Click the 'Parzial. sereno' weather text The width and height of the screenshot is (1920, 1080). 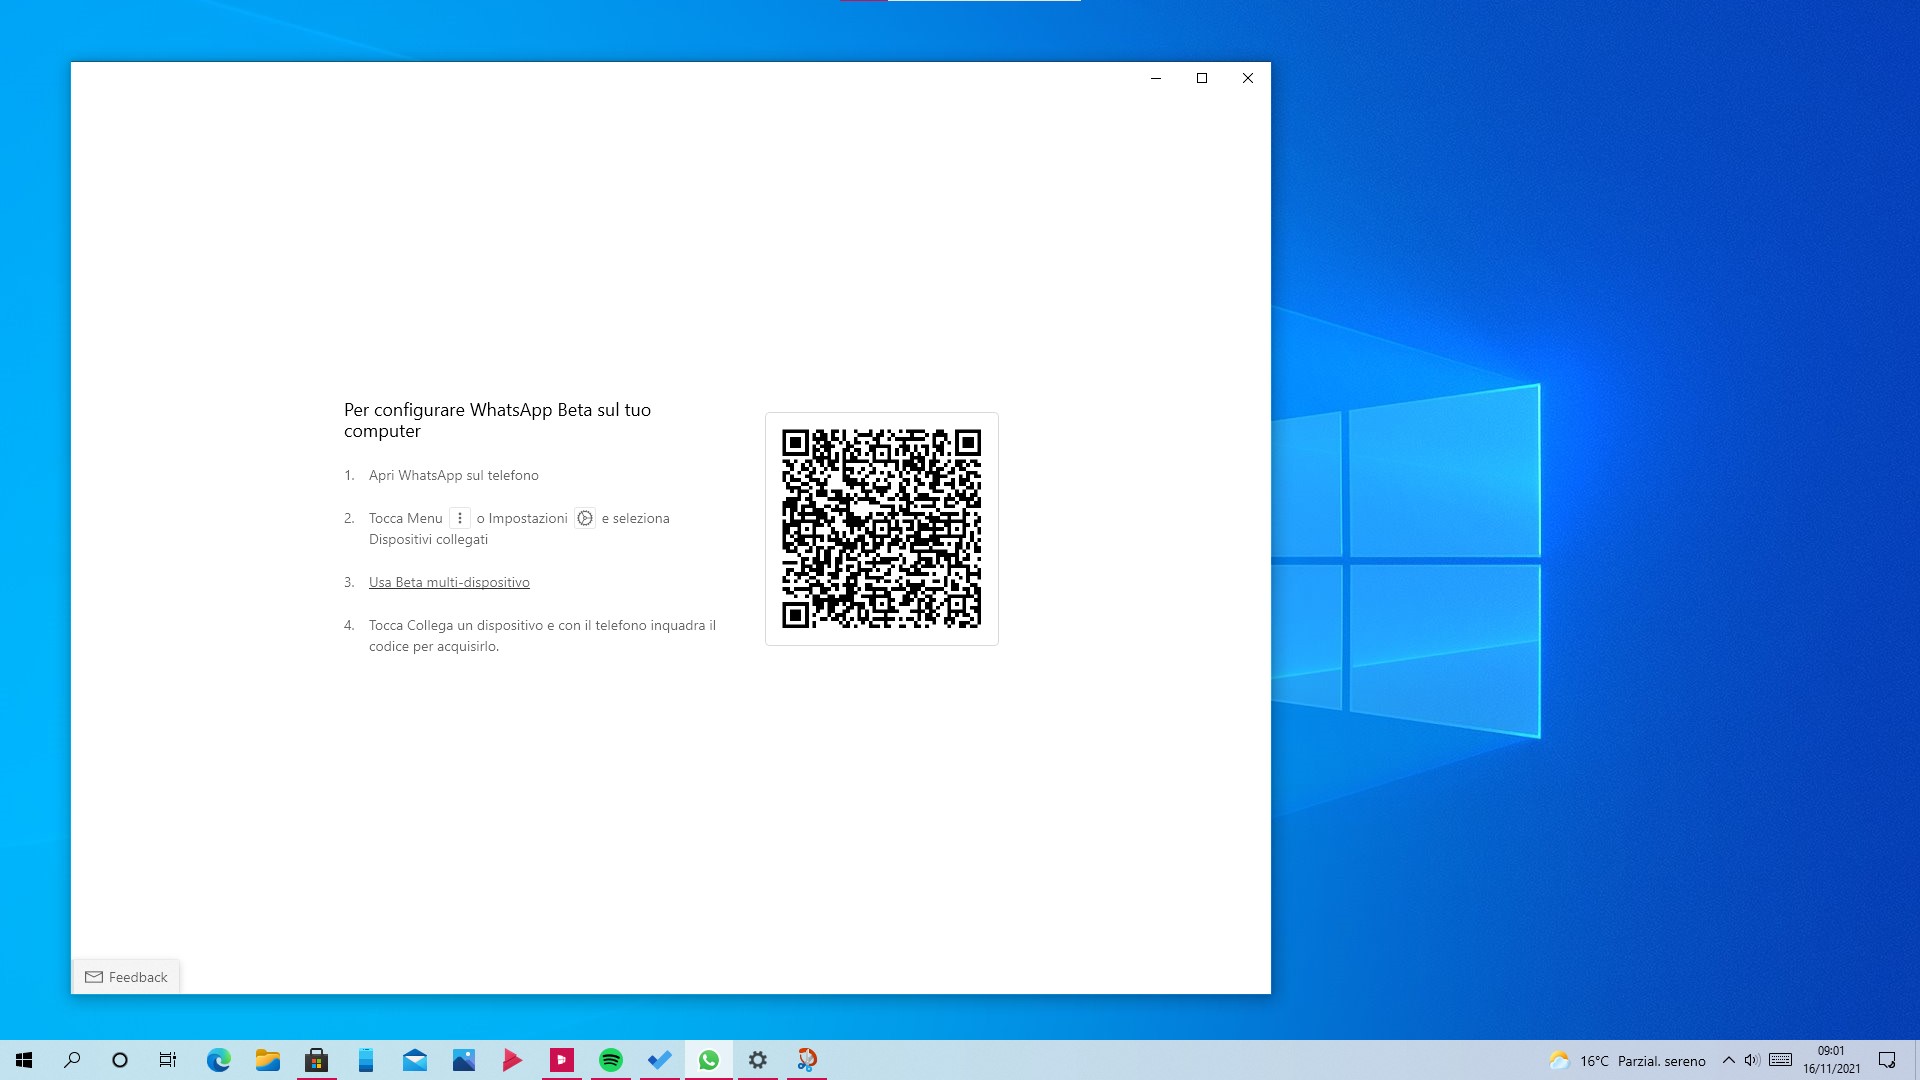(x=1661, y=1061)
